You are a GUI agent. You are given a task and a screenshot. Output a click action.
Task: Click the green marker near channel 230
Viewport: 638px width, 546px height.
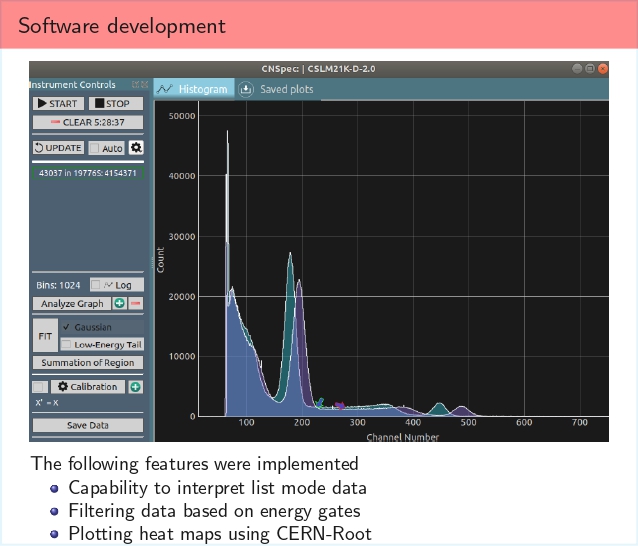pos(319,403)
